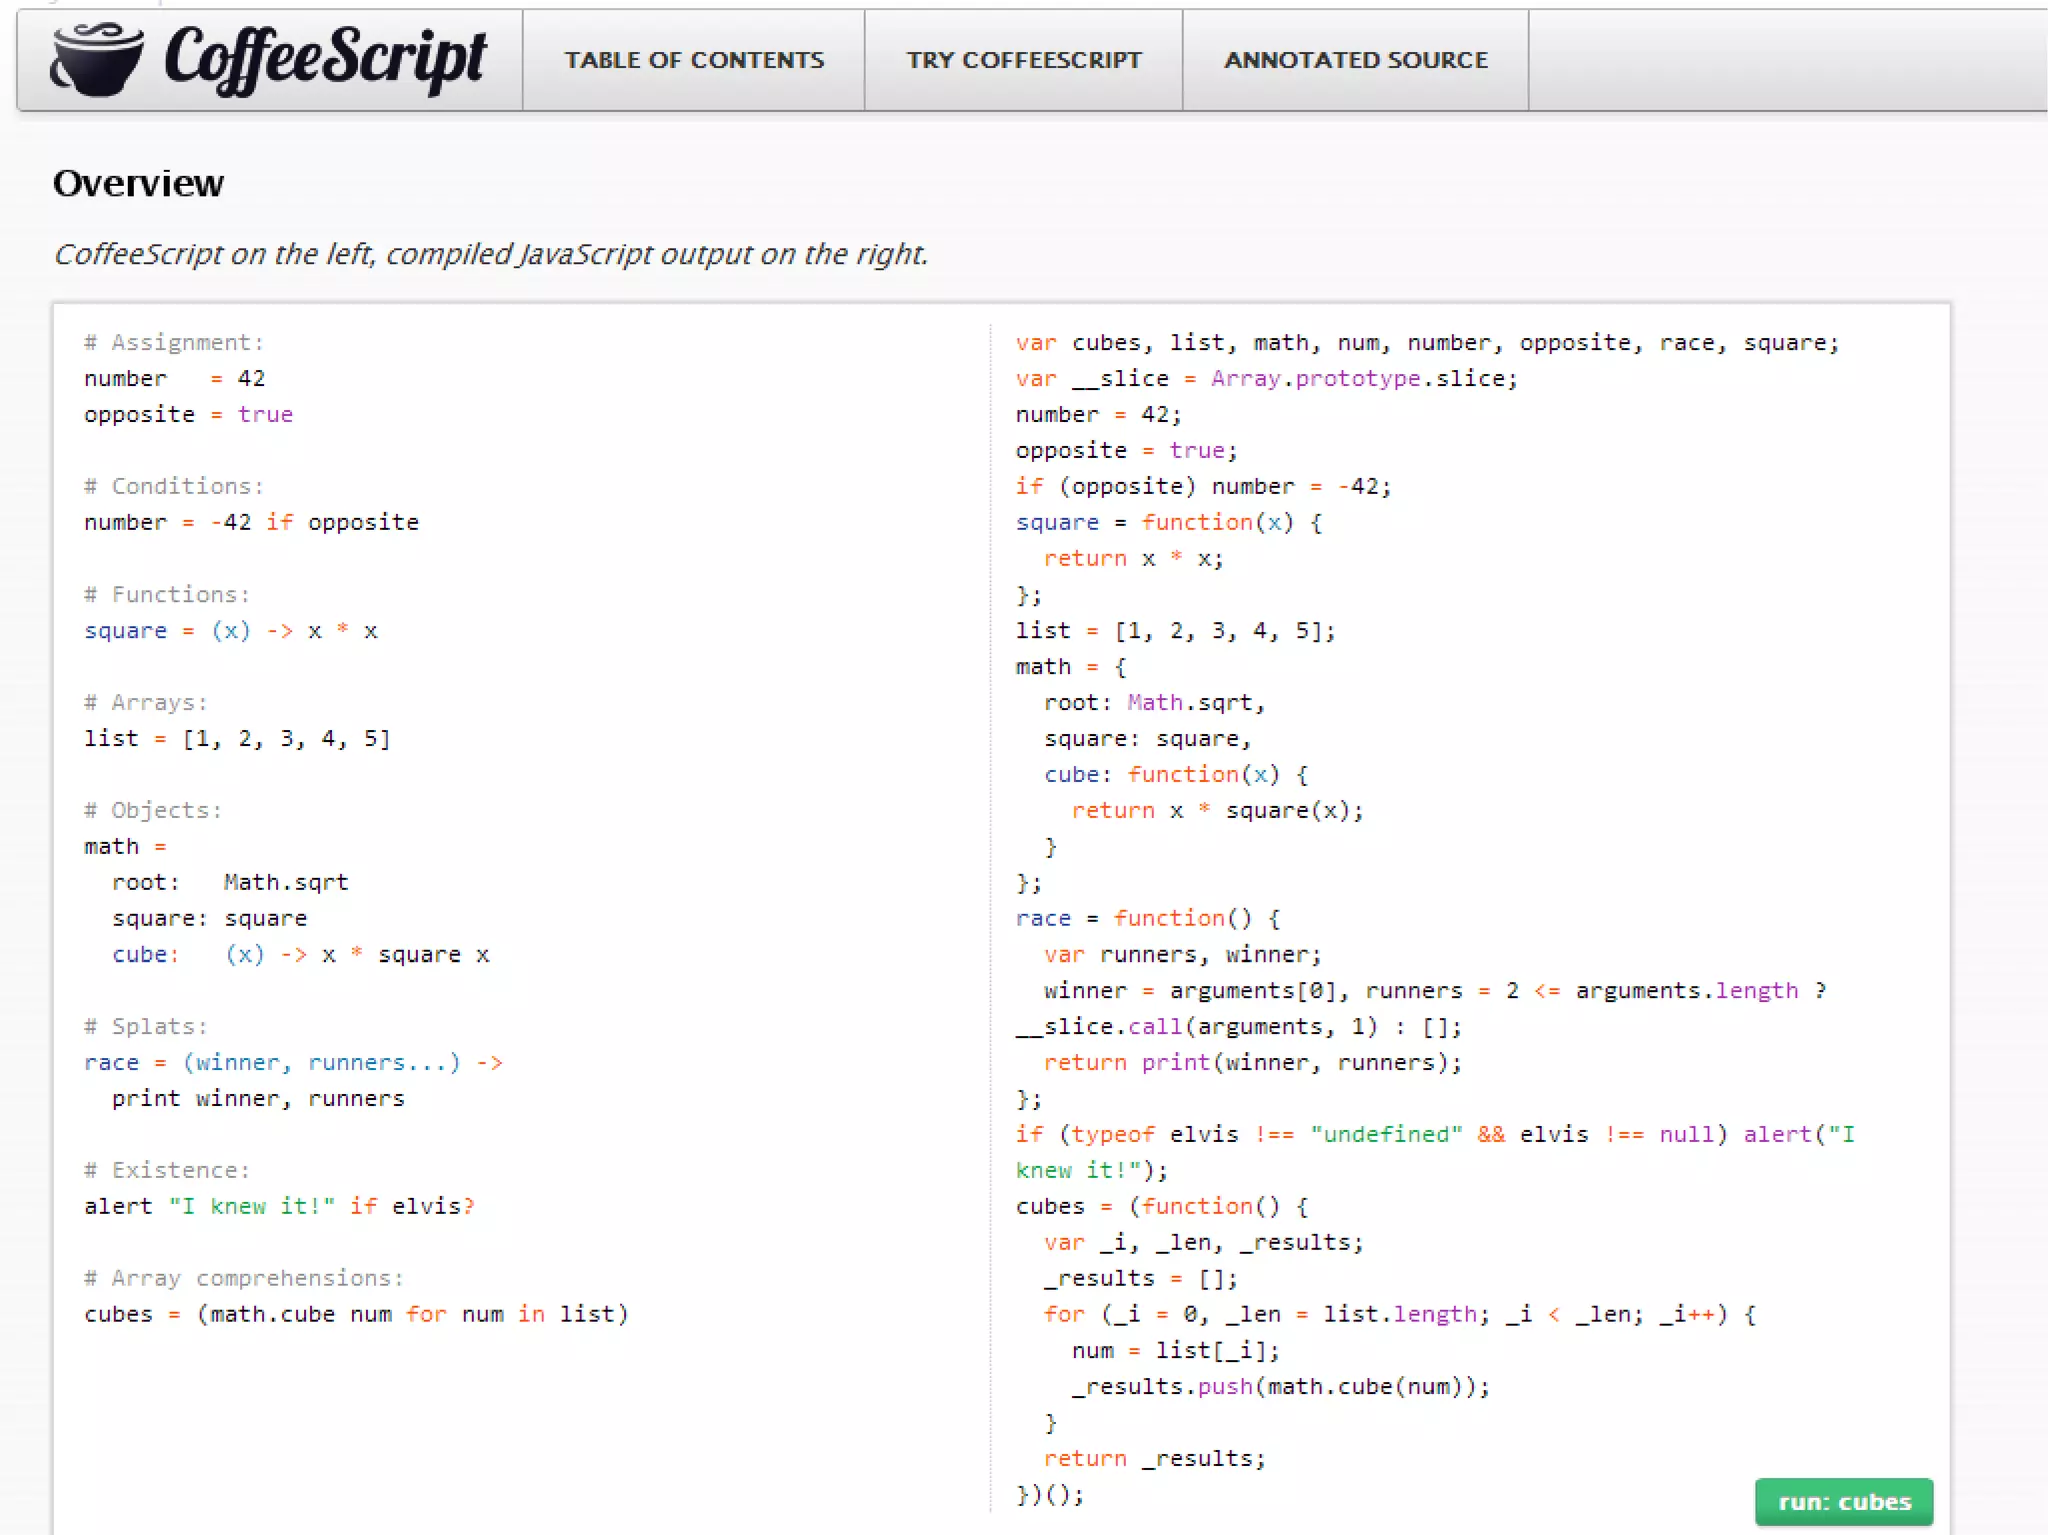2048x1535 pixels.
Task: Open the Table of Contents menu
Action: coord(694,60)
